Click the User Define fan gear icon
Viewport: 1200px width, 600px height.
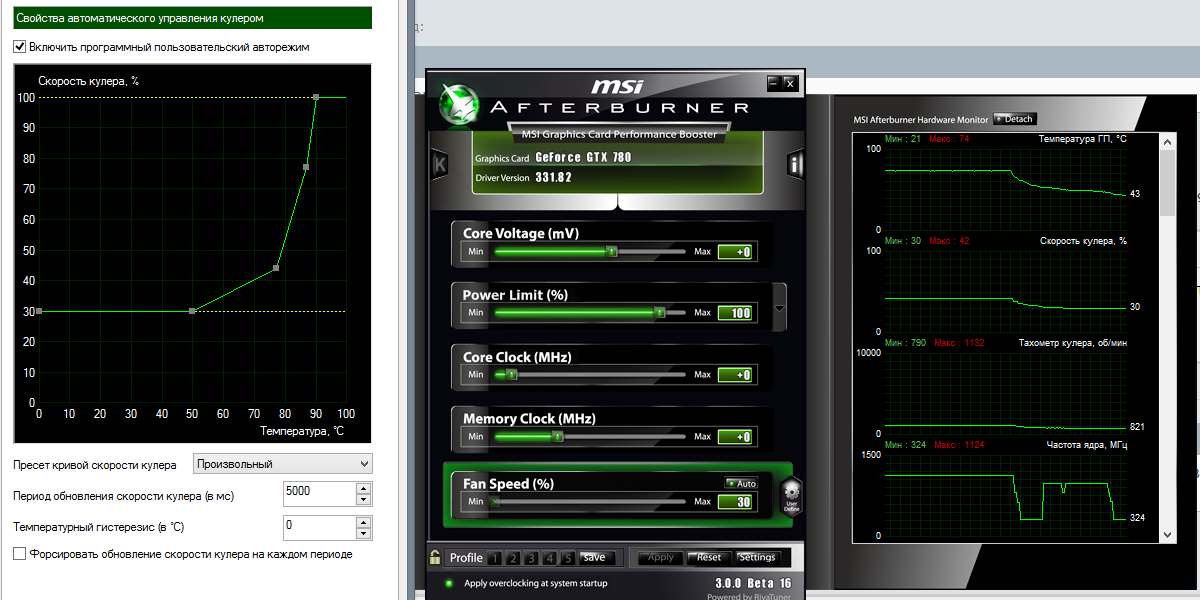pos(791,495)
